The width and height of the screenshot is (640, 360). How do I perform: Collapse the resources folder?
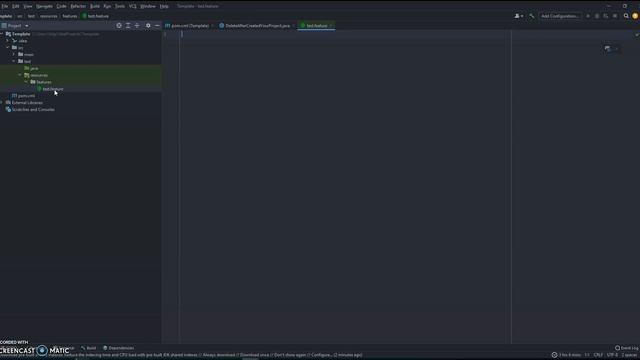click(20, 75)
